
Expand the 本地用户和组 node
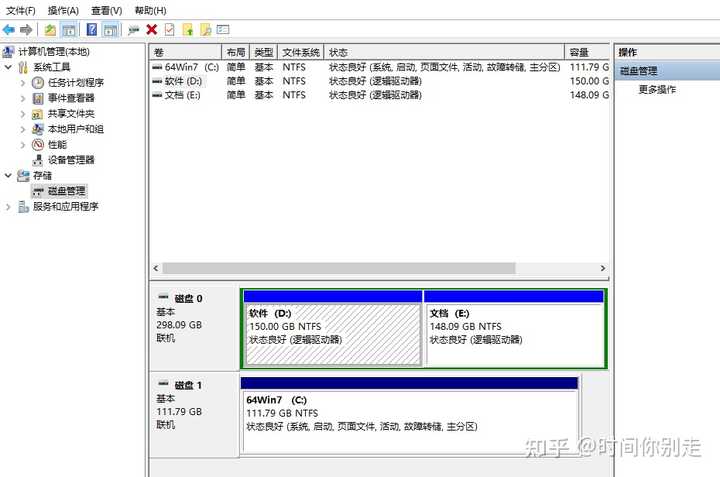[x=22, y=129]
